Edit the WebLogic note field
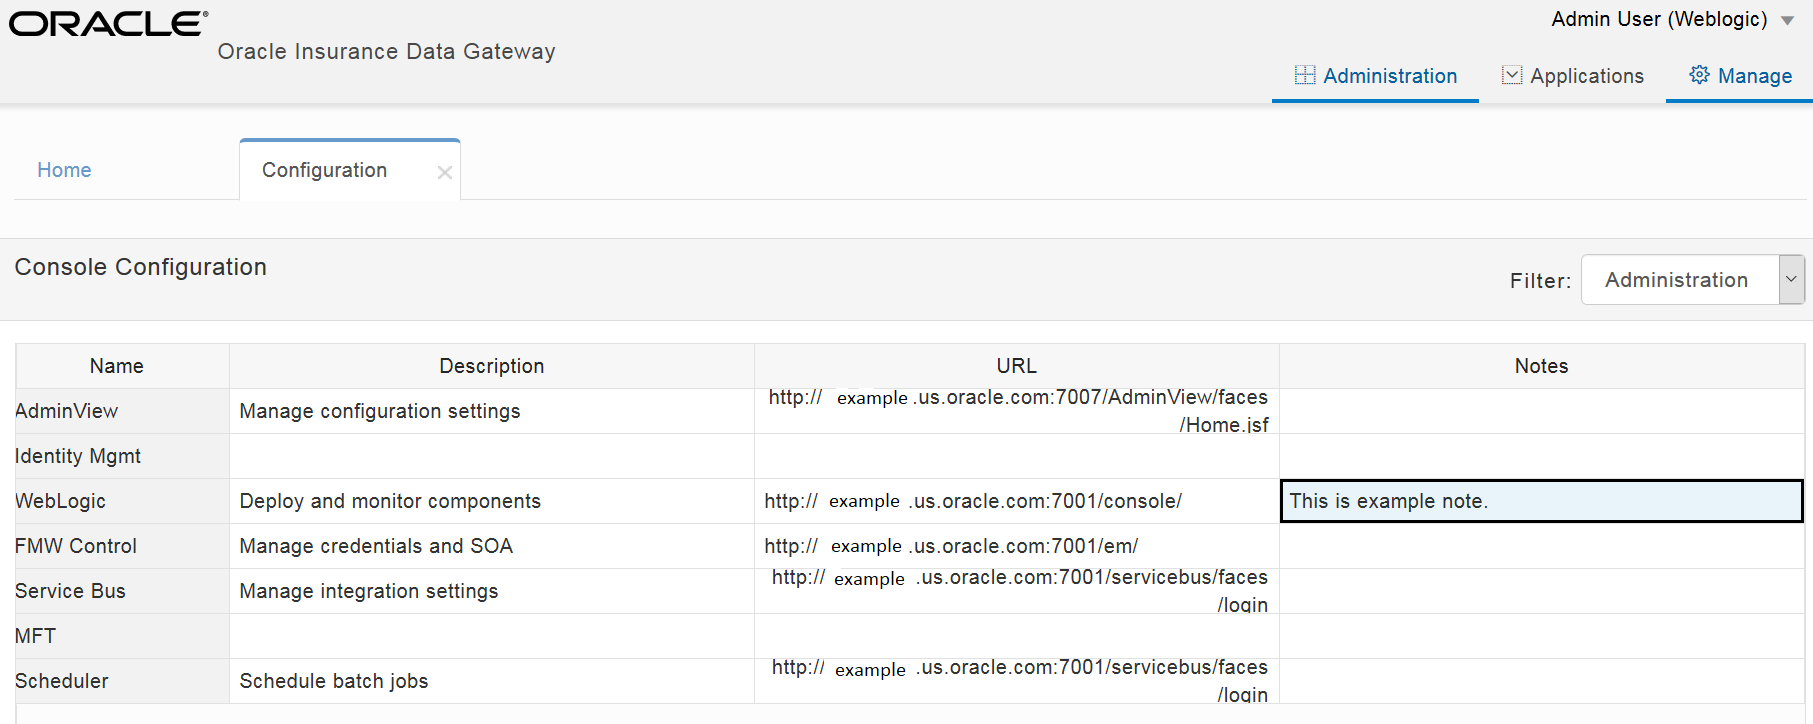Viewport: 1813px width, 724px height. [x=1541, y=501]
